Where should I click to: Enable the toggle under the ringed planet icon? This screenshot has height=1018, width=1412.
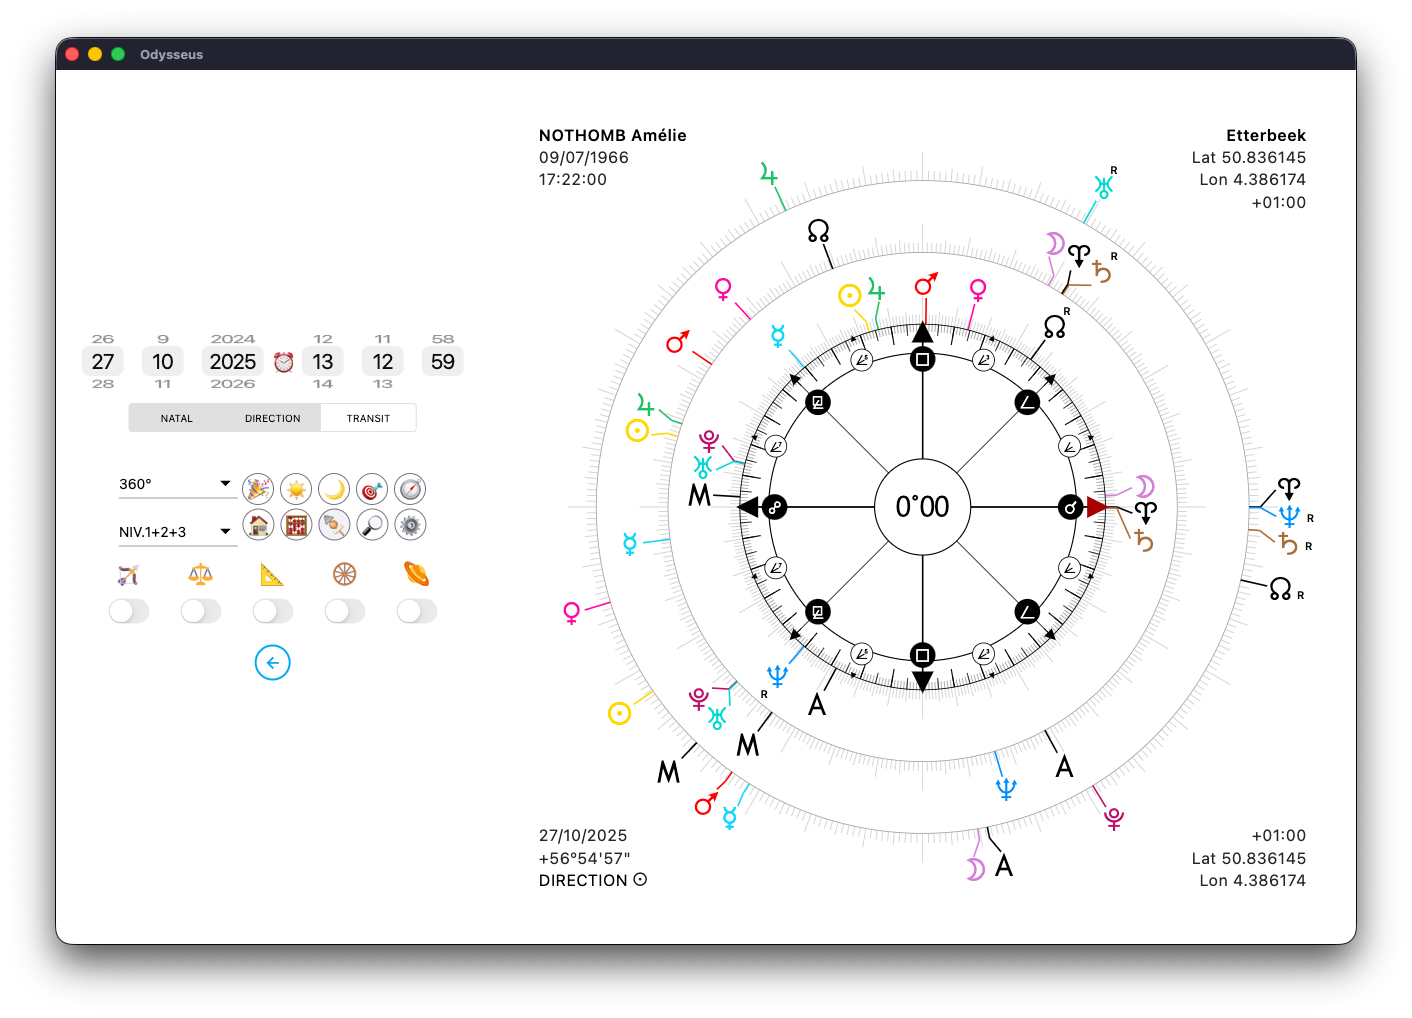pos(417,611)
